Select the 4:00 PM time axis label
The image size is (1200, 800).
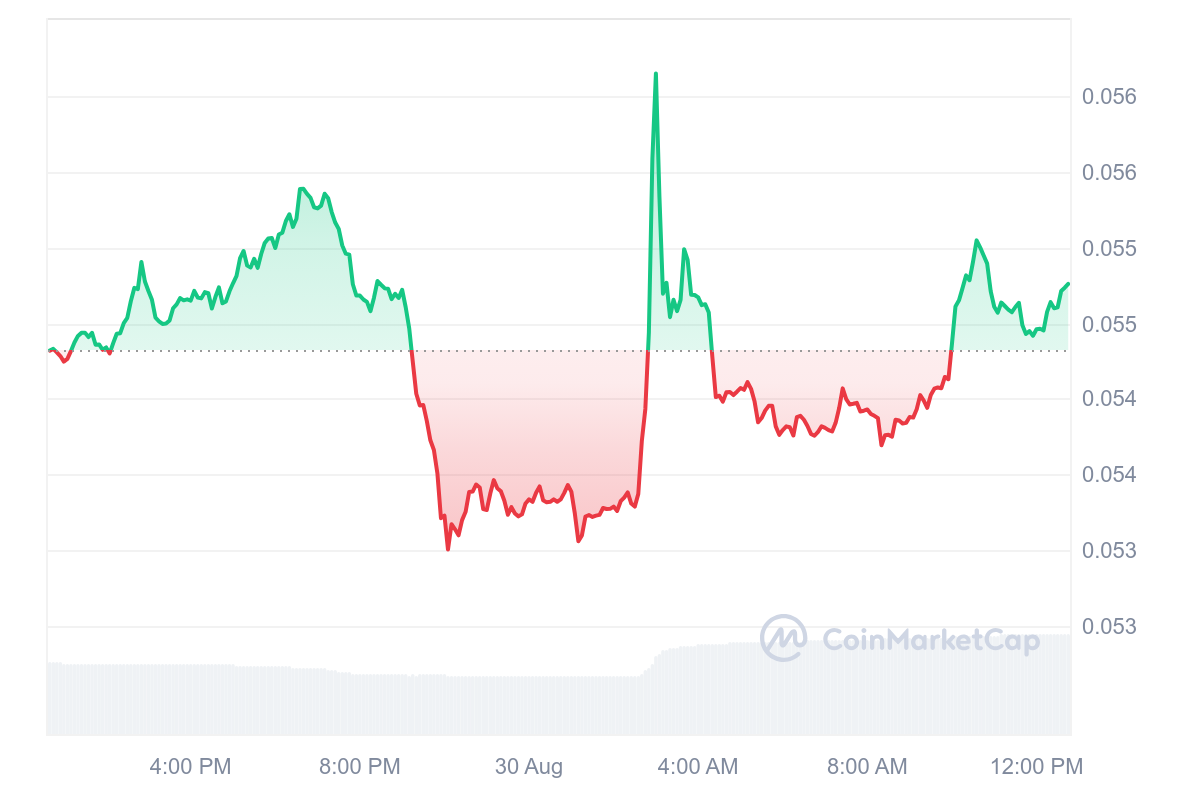(190, 767)
